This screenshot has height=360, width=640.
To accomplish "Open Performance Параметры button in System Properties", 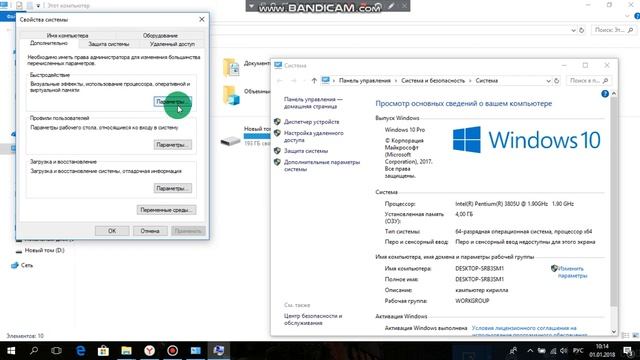I will click(x=173, y=101).
